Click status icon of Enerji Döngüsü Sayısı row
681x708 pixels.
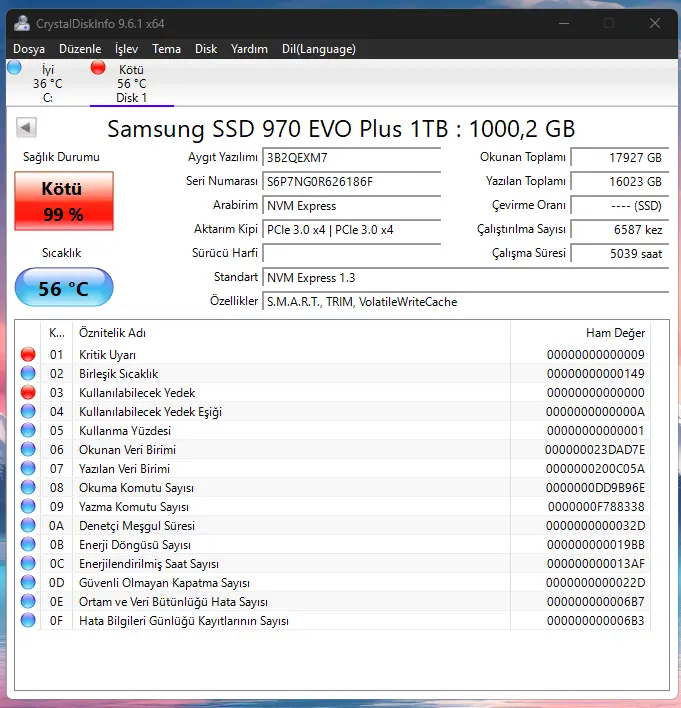coord(28,545)
